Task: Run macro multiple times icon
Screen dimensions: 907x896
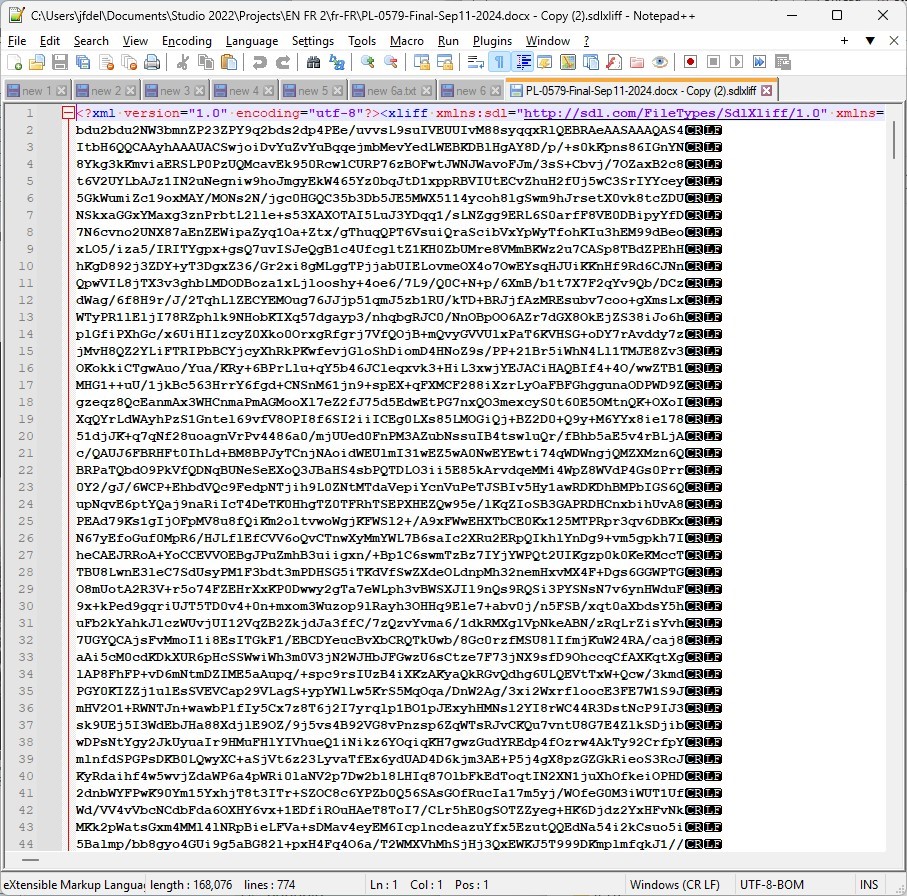Action: click(x=759, y=62)
